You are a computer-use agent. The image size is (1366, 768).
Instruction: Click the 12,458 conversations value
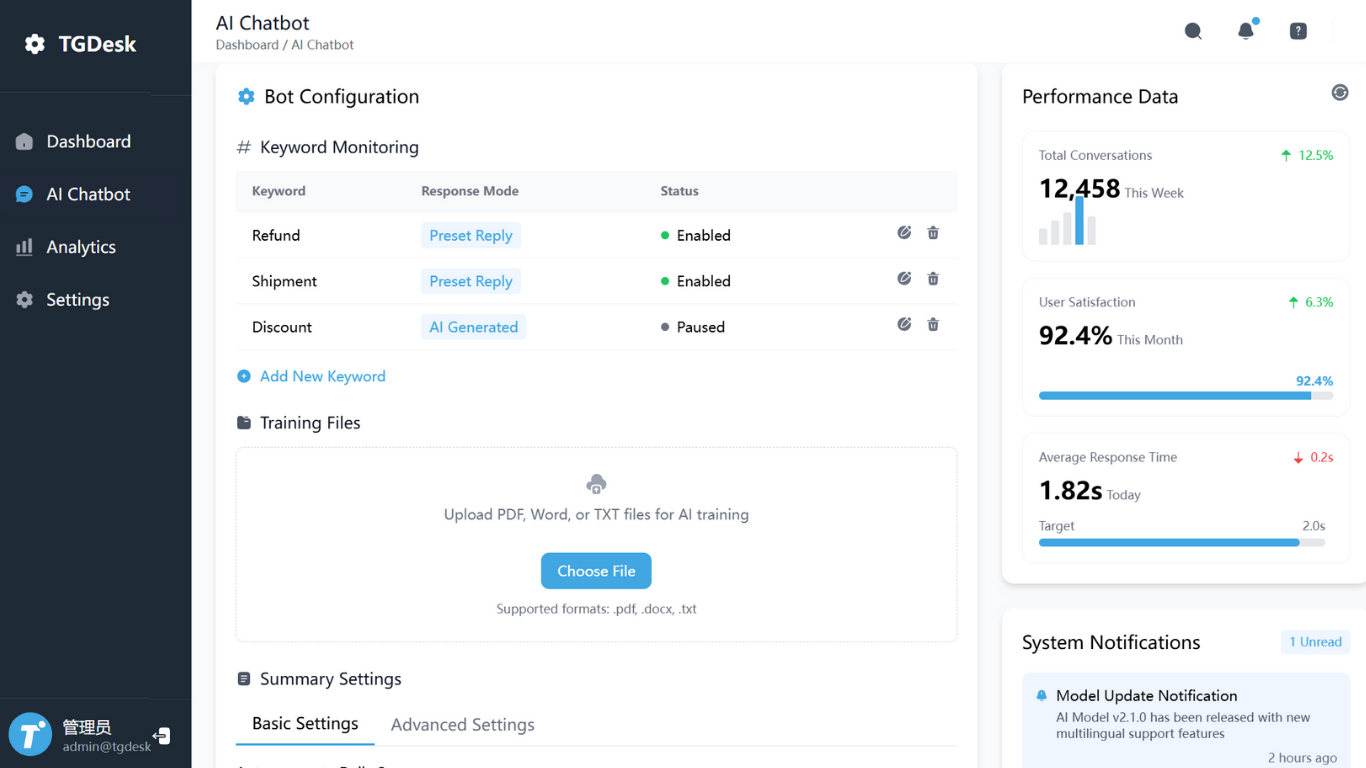pyautogui.click(x=1079, y=189)
